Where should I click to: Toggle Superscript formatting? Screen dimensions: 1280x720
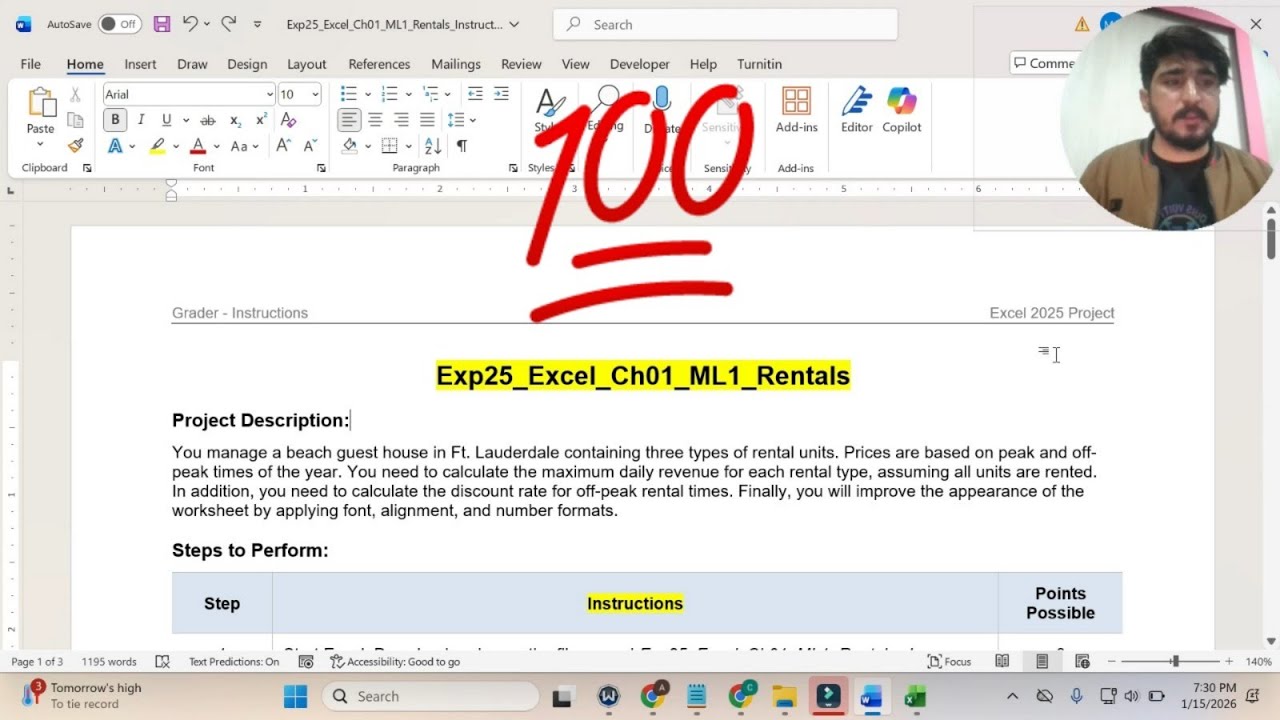pyautogui.click(x=261, y=120)
